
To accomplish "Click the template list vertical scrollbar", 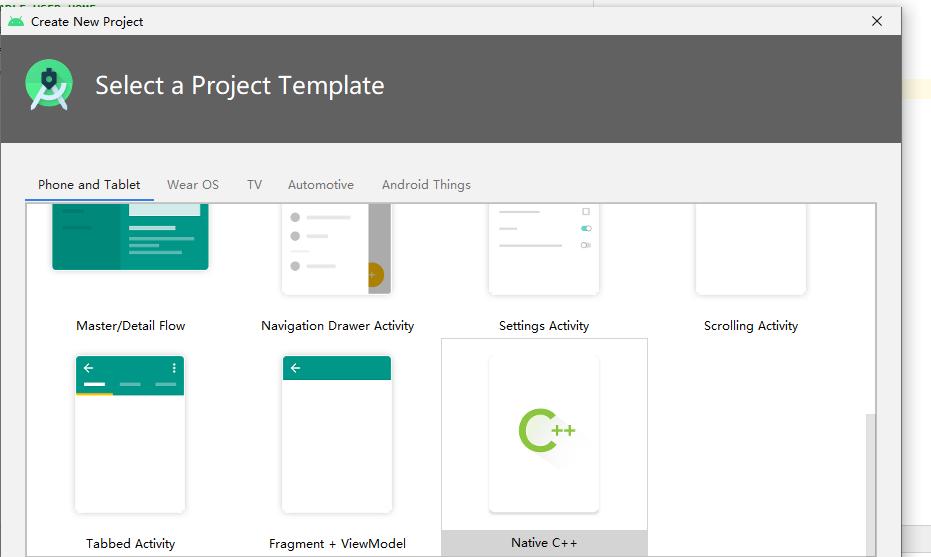I will (x=870, y=485).
